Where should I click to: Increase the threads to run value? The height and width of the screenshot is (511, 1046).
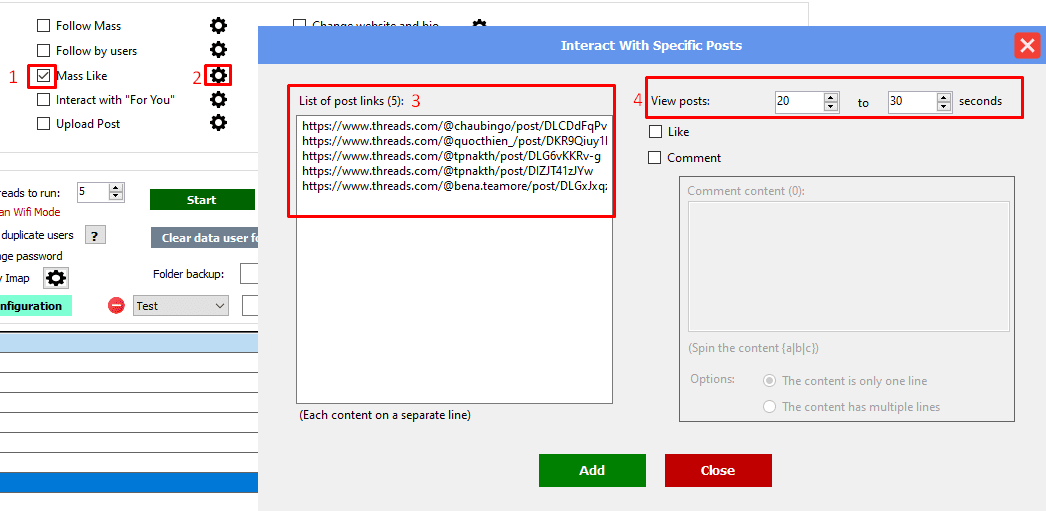point(117,188)
